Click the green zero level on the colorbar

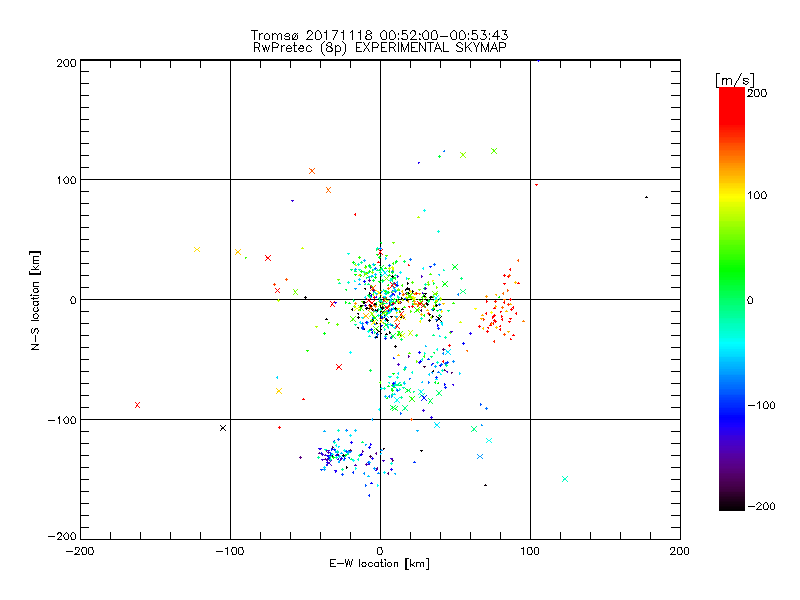pyautogui.click(x=732, y=300)
